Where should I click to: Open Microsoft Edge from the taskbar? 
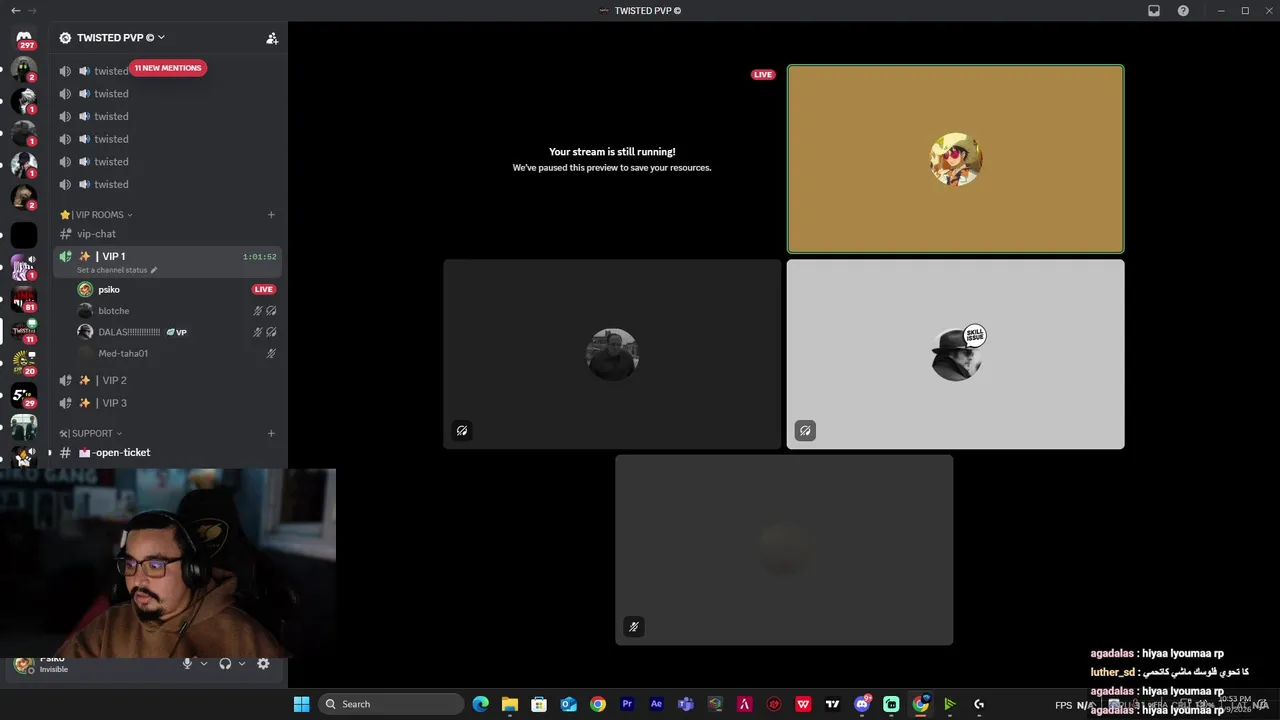480,704
